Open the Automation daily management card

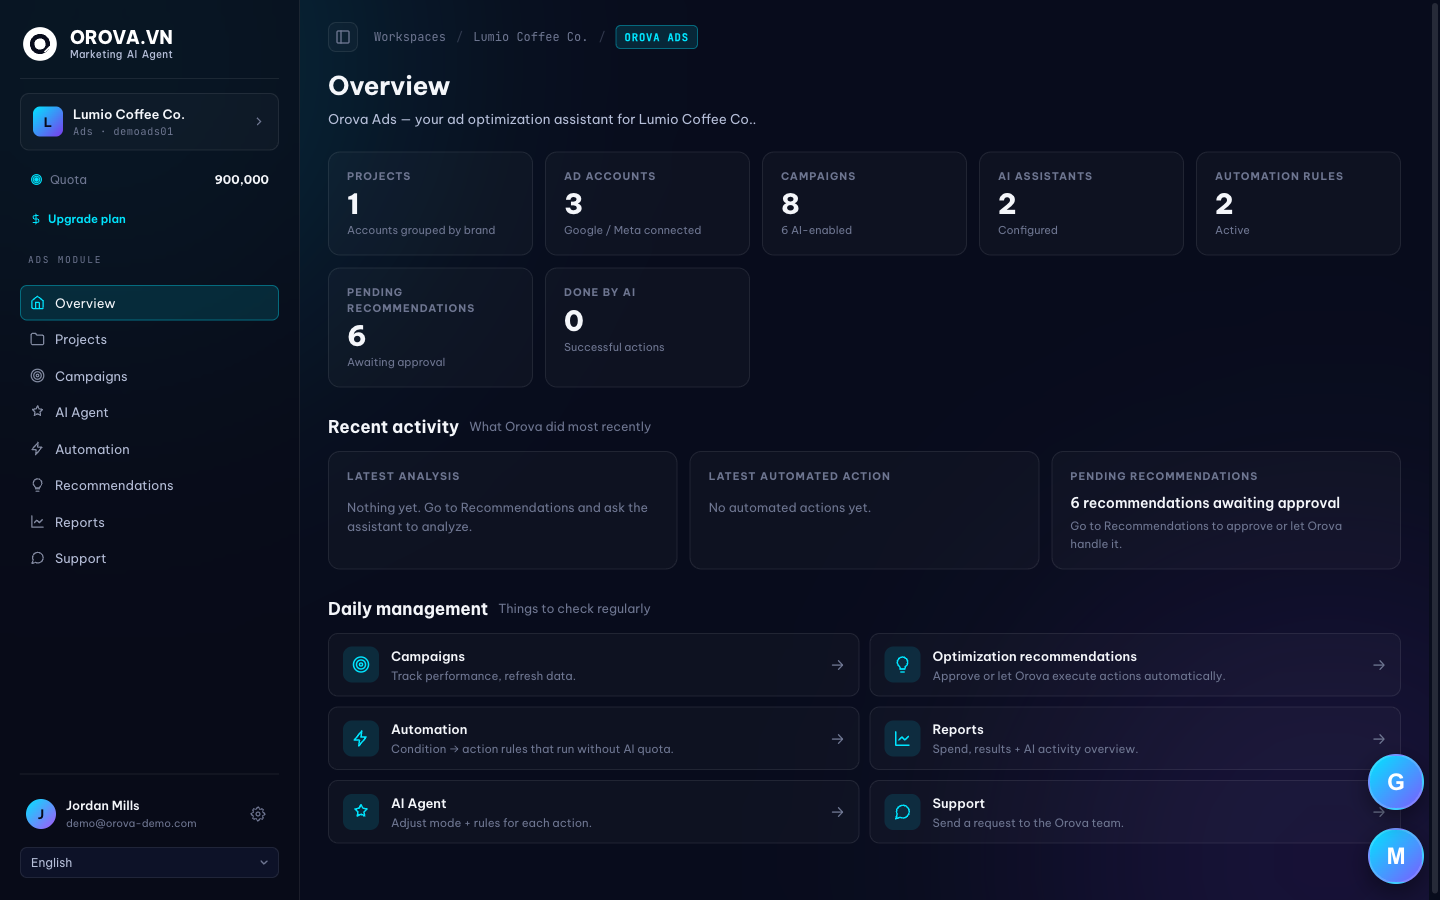pos(594,739)
